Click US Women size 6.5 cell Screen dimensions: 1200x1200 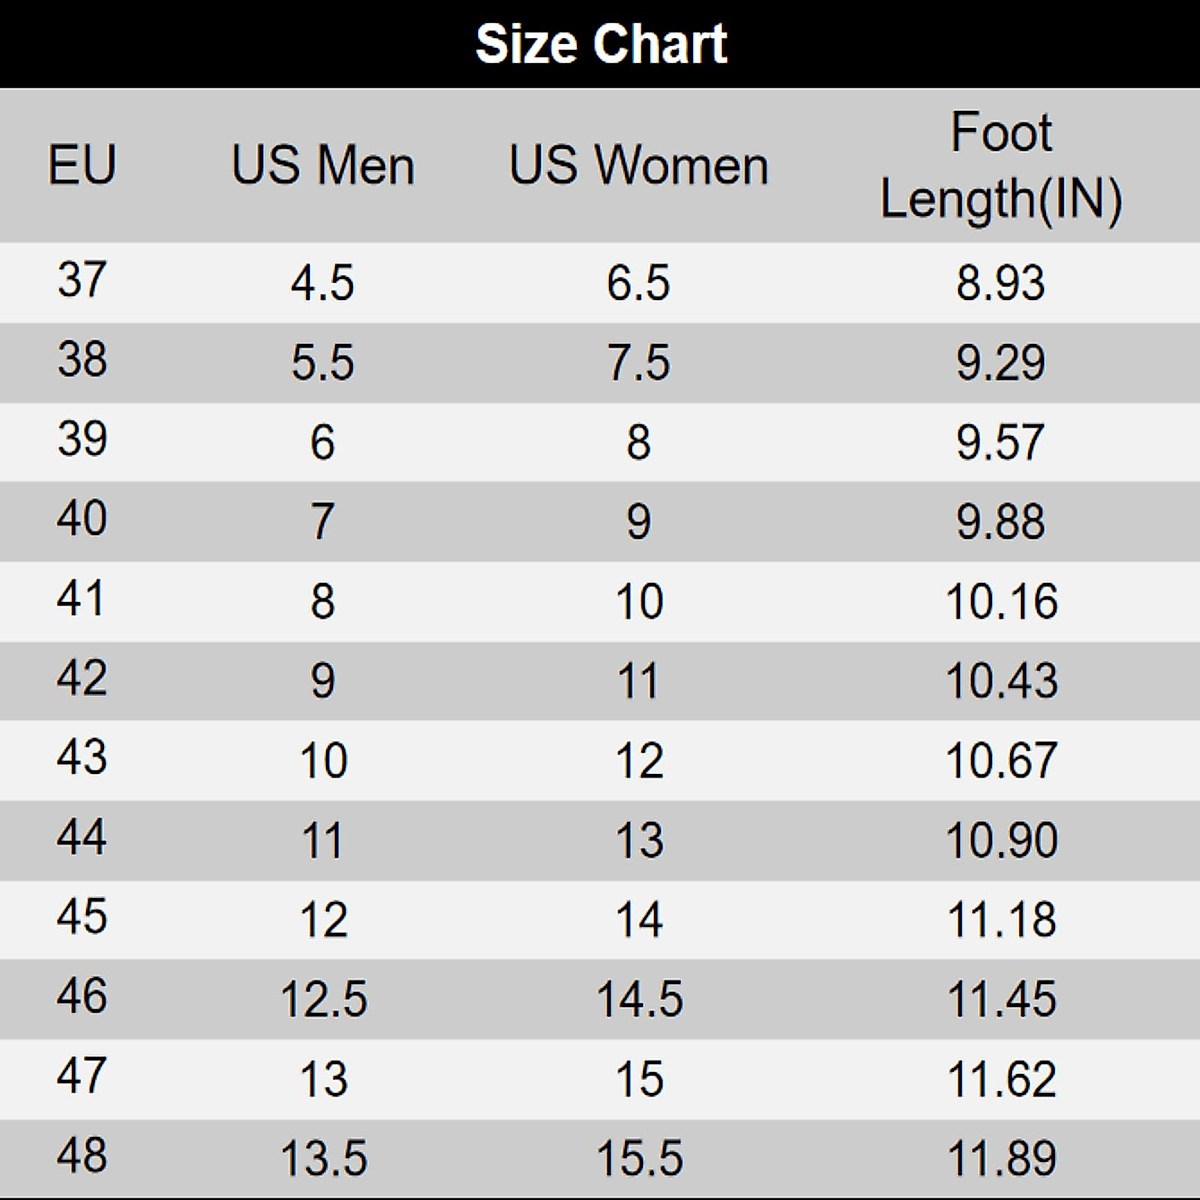[x=639, y=283]
